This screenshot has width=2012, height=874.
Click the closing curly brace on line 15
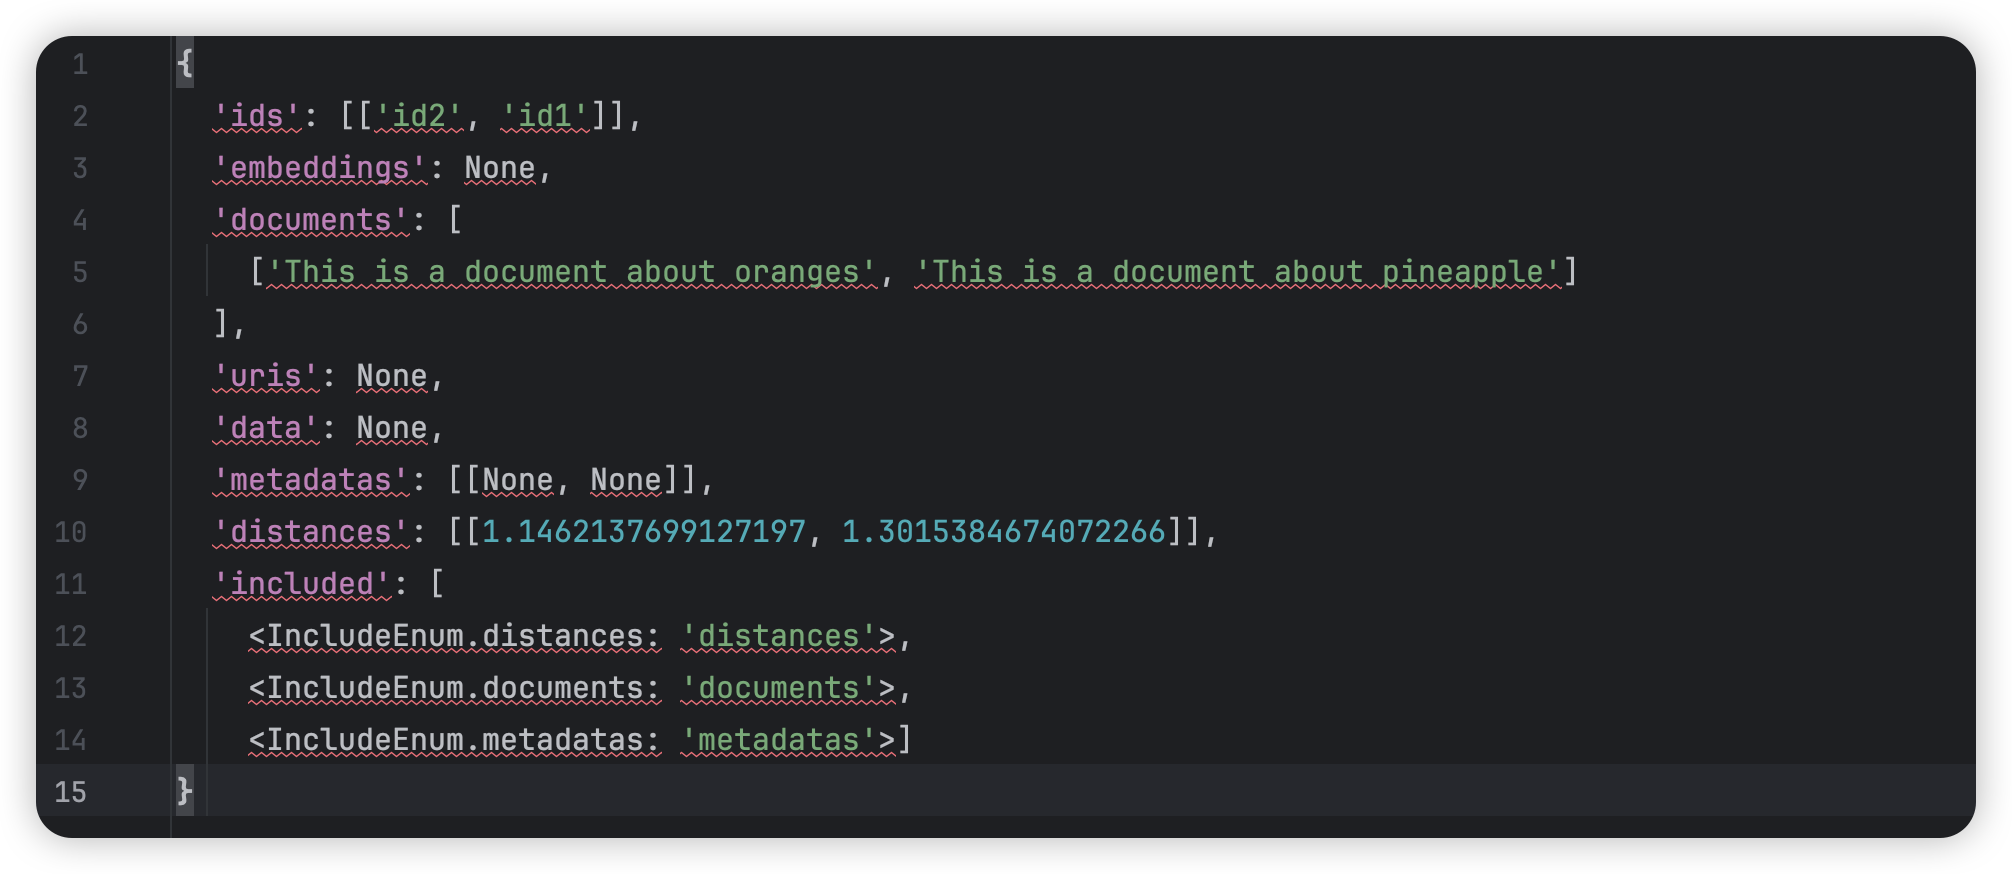click(185, 791)
